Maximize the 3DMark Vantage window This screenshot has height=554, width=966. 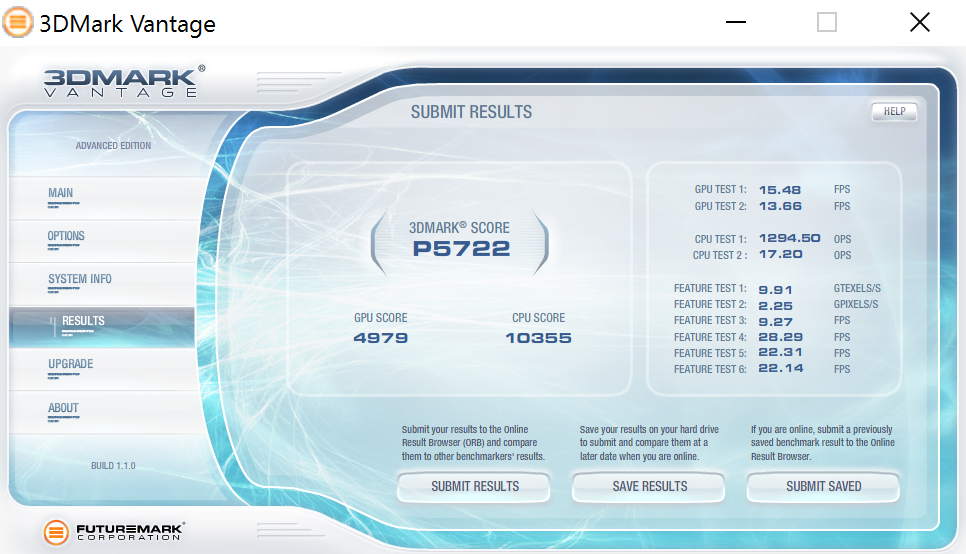[x=827, y=23]
